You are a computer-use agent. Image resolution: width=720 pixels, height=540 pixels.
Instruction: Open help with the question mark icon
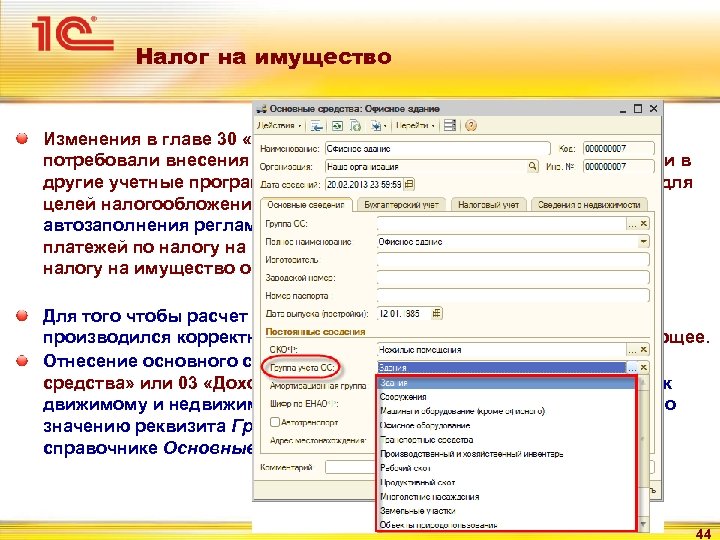coord(471,125)
